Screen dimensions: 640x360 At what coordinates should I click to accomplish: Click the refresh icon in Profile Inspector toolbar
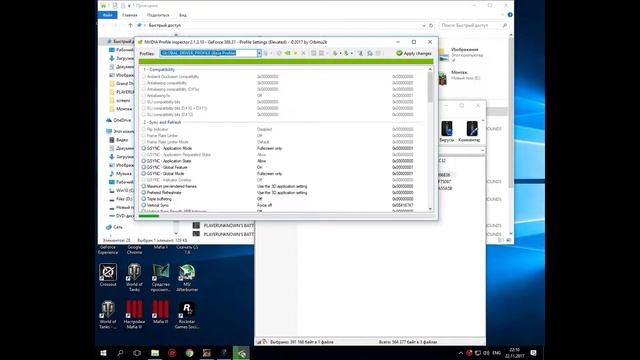pyautogui.click(x=279, y=53)
